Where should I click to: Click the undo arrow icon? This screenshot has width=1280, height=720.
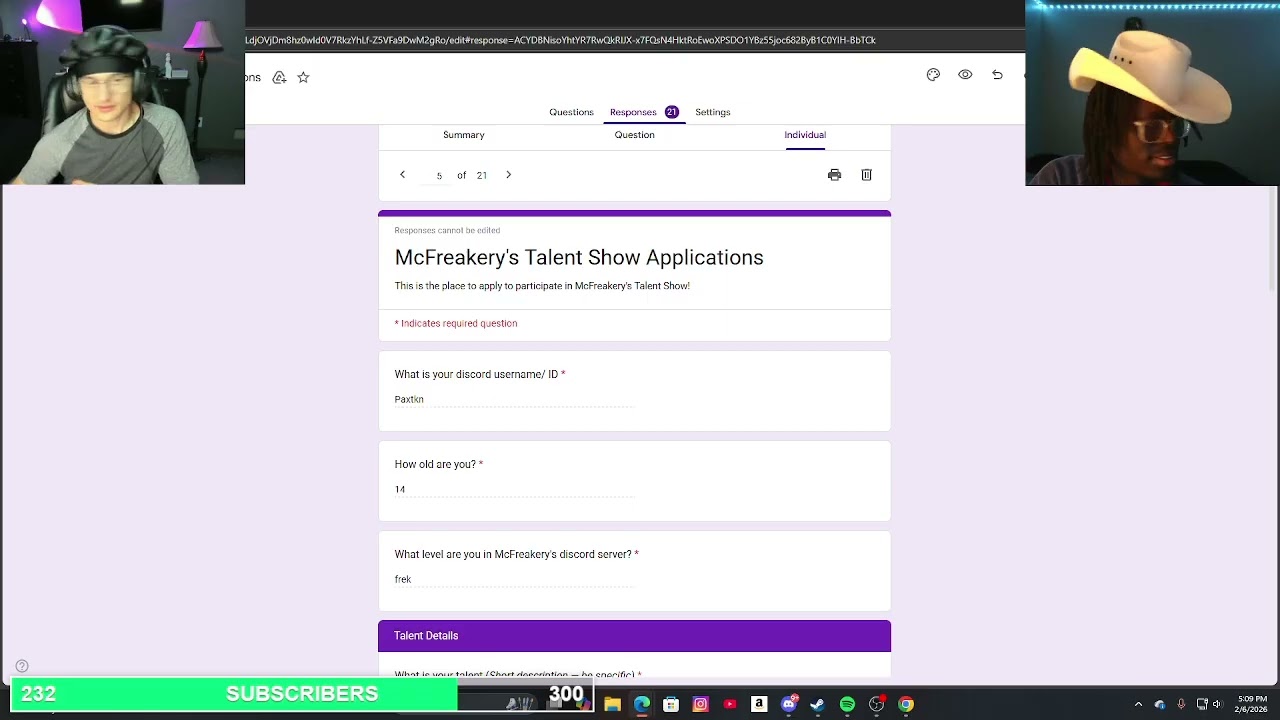click(997, 75)
